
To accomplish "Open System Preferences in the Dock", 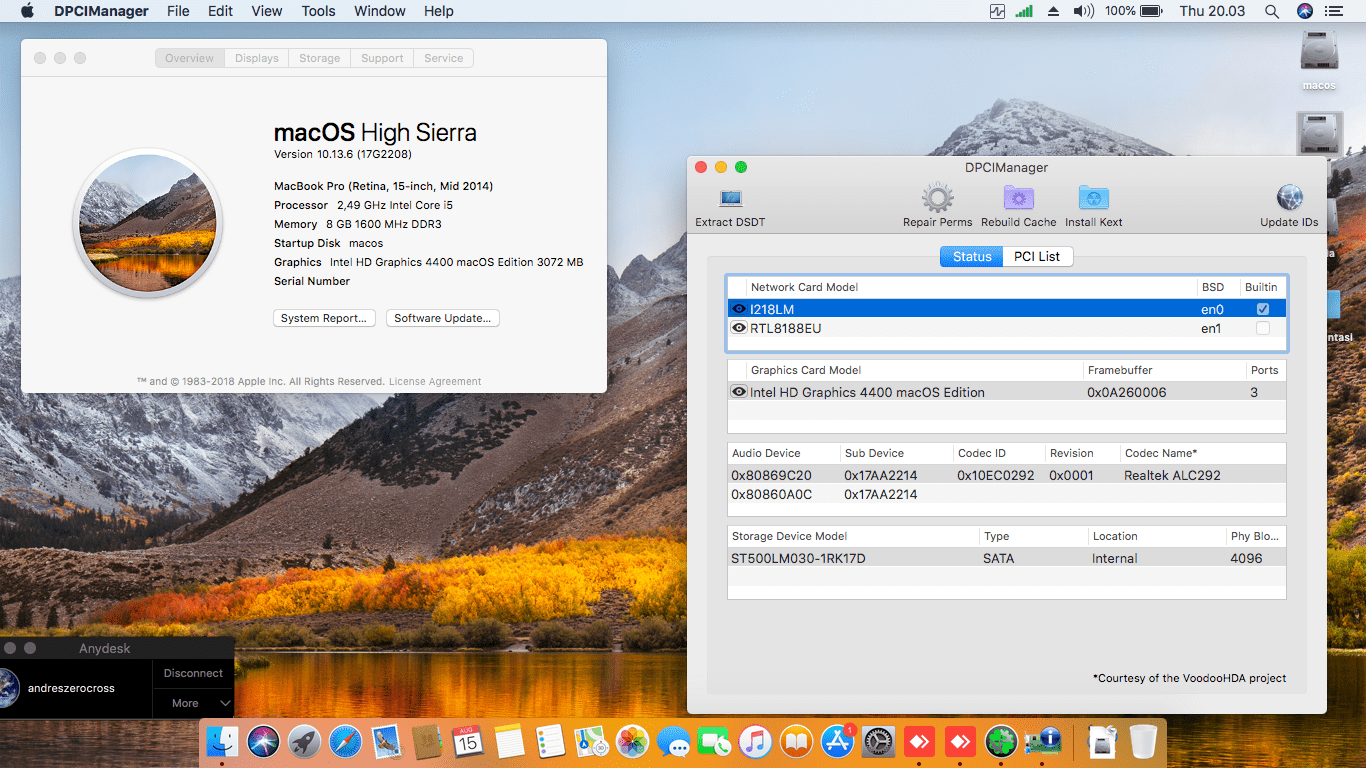I will tap(878, 741).
